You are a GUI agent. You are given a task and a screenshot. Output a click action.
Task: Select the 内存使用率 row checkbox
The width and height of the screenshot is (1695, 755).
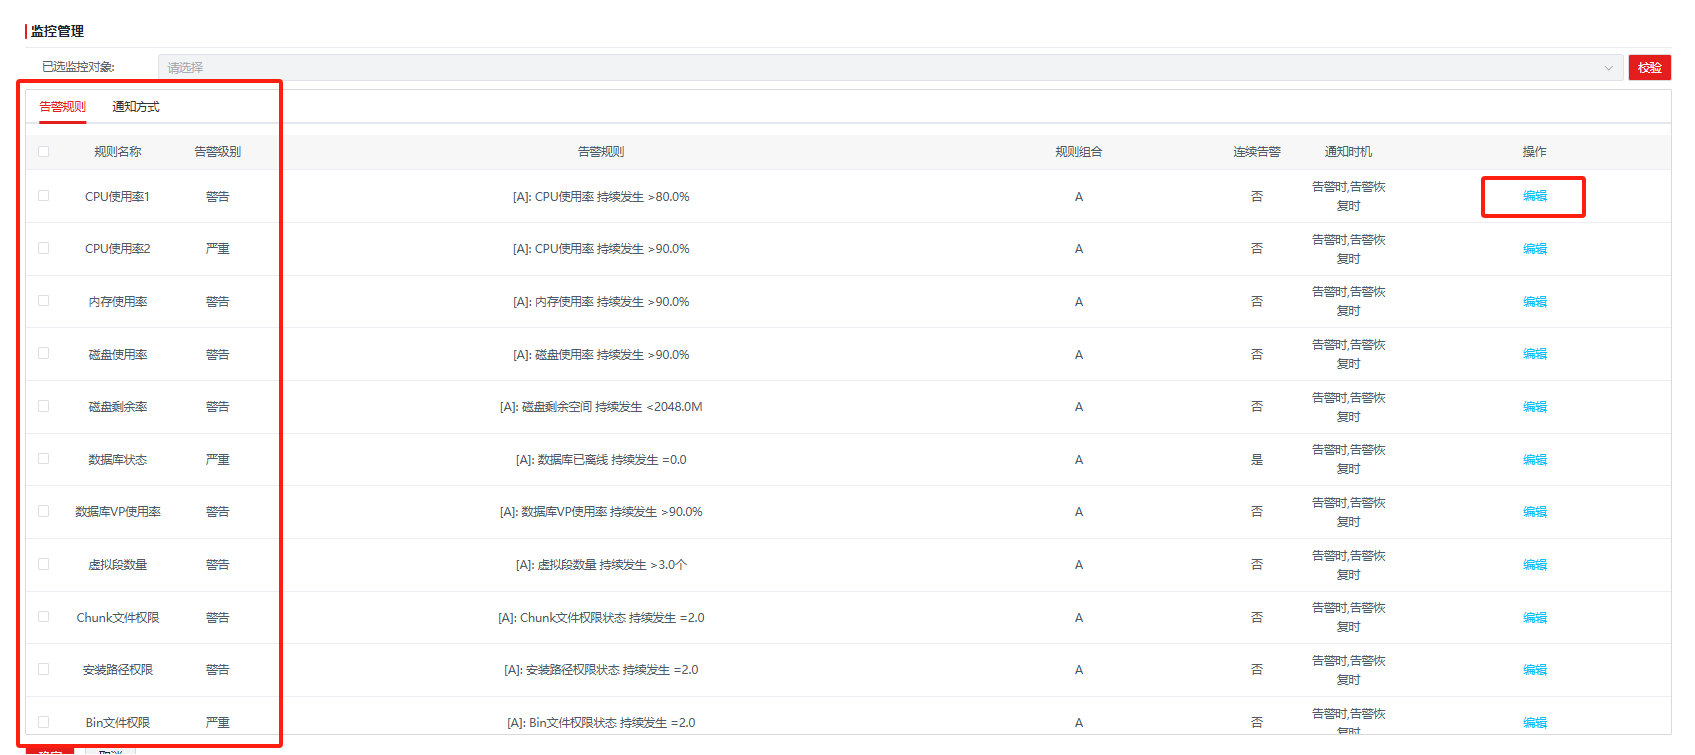(43, 301)
